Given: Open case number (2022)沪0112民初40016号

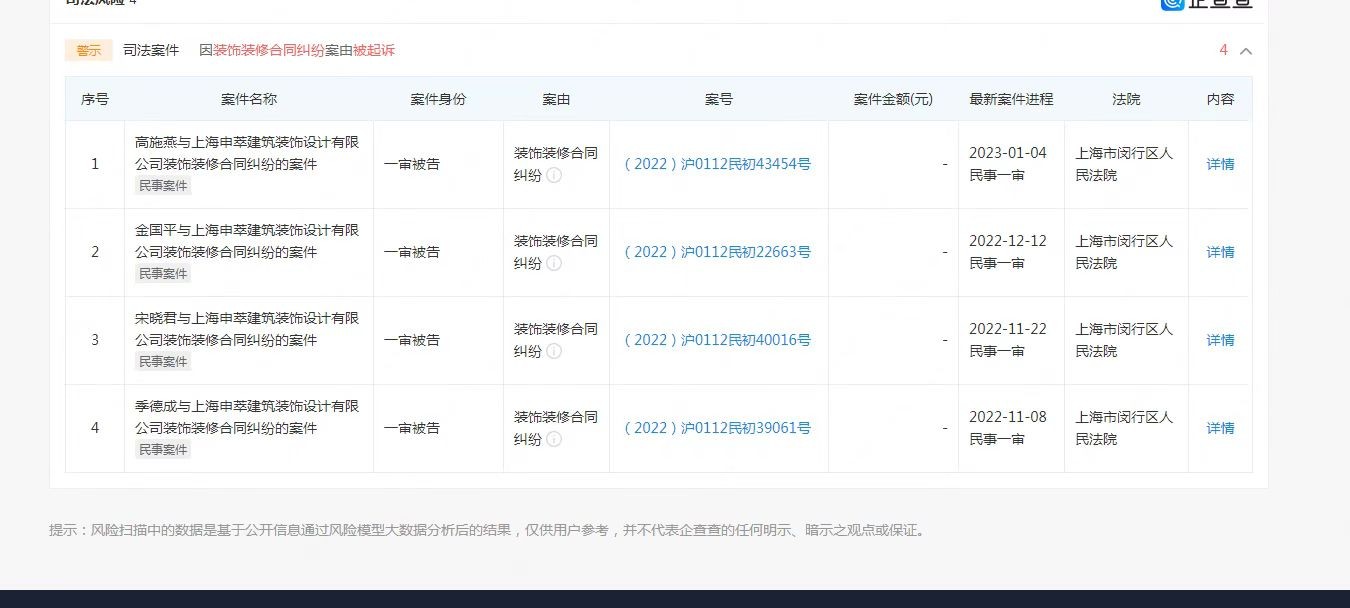Looking at the screenshot, I should click(717, 340).
